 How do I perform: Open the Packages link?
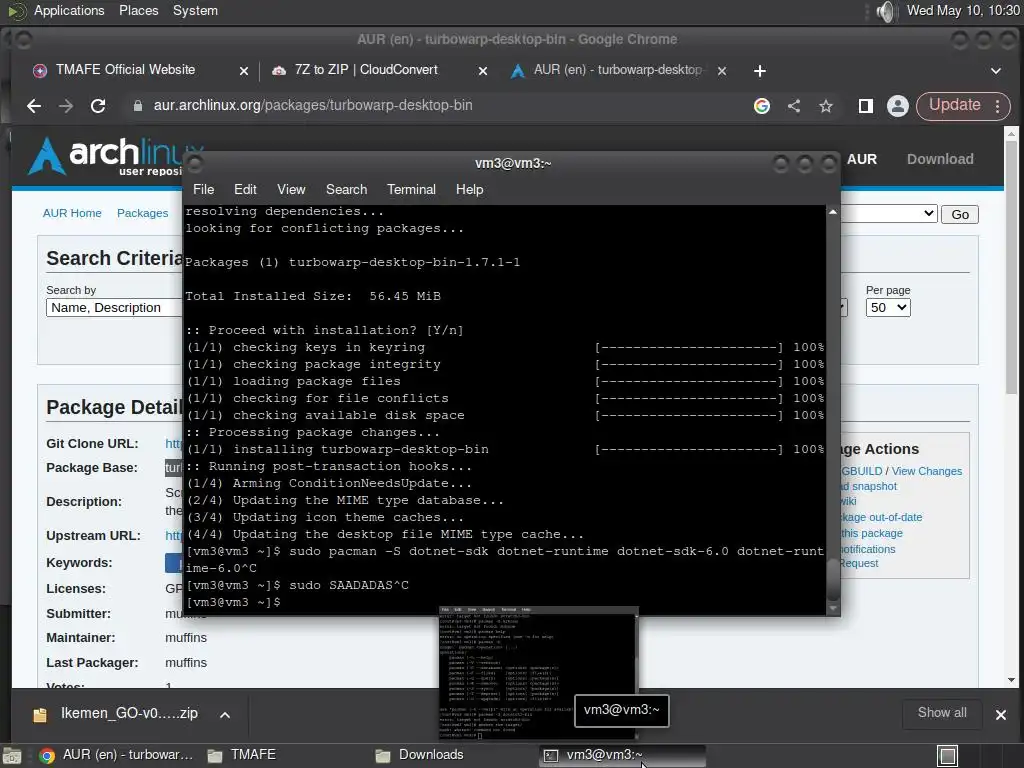point(142,213)
